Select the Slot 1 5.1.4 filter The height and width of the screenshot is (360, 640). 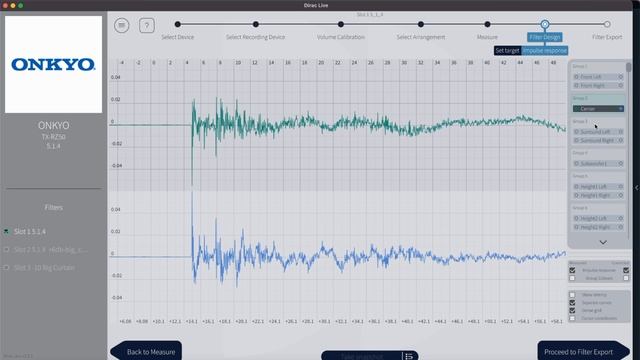pos(30,231)
